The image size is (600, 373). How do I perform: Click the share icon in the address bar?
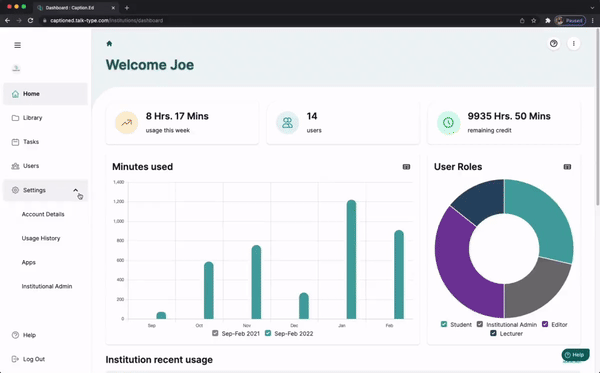pos(522,21)
